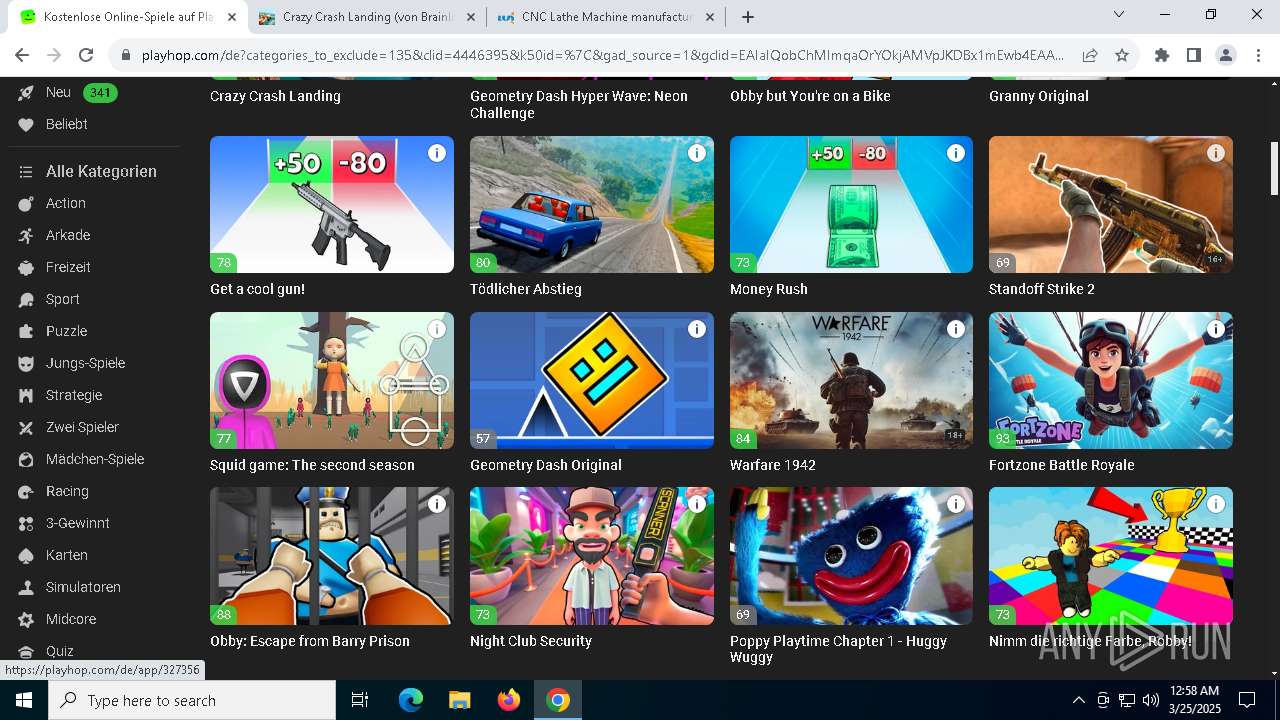The height and width of the screenshot is (720, 1280).
Task: Click the heart icon beside Beliebt
Action: [x=26, y=125]
